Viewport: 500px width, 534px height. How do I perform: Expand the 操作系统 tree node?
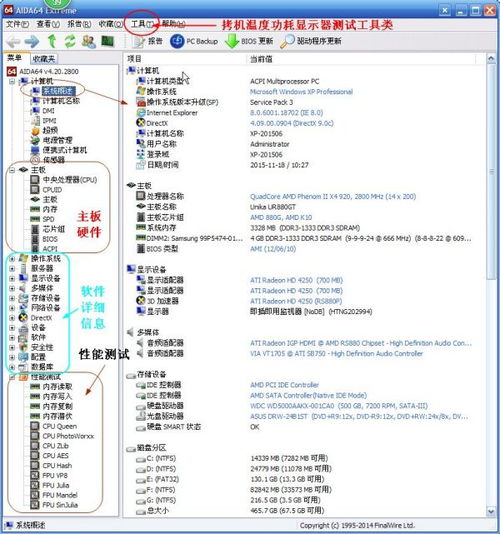coord(12,259)
